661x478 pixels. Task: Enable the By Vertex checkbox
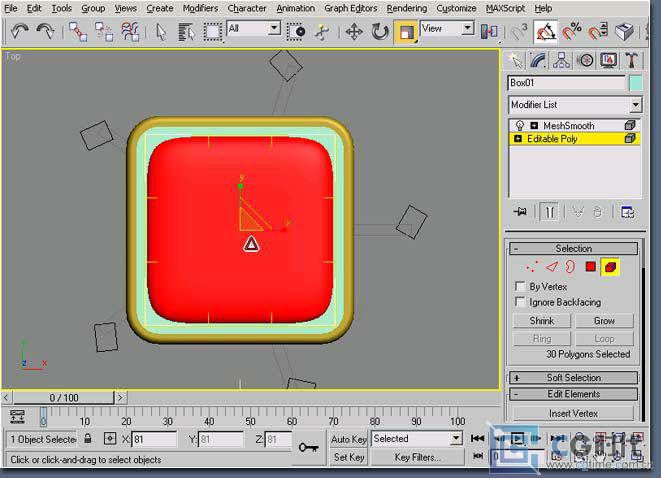(x=520, y=286)
